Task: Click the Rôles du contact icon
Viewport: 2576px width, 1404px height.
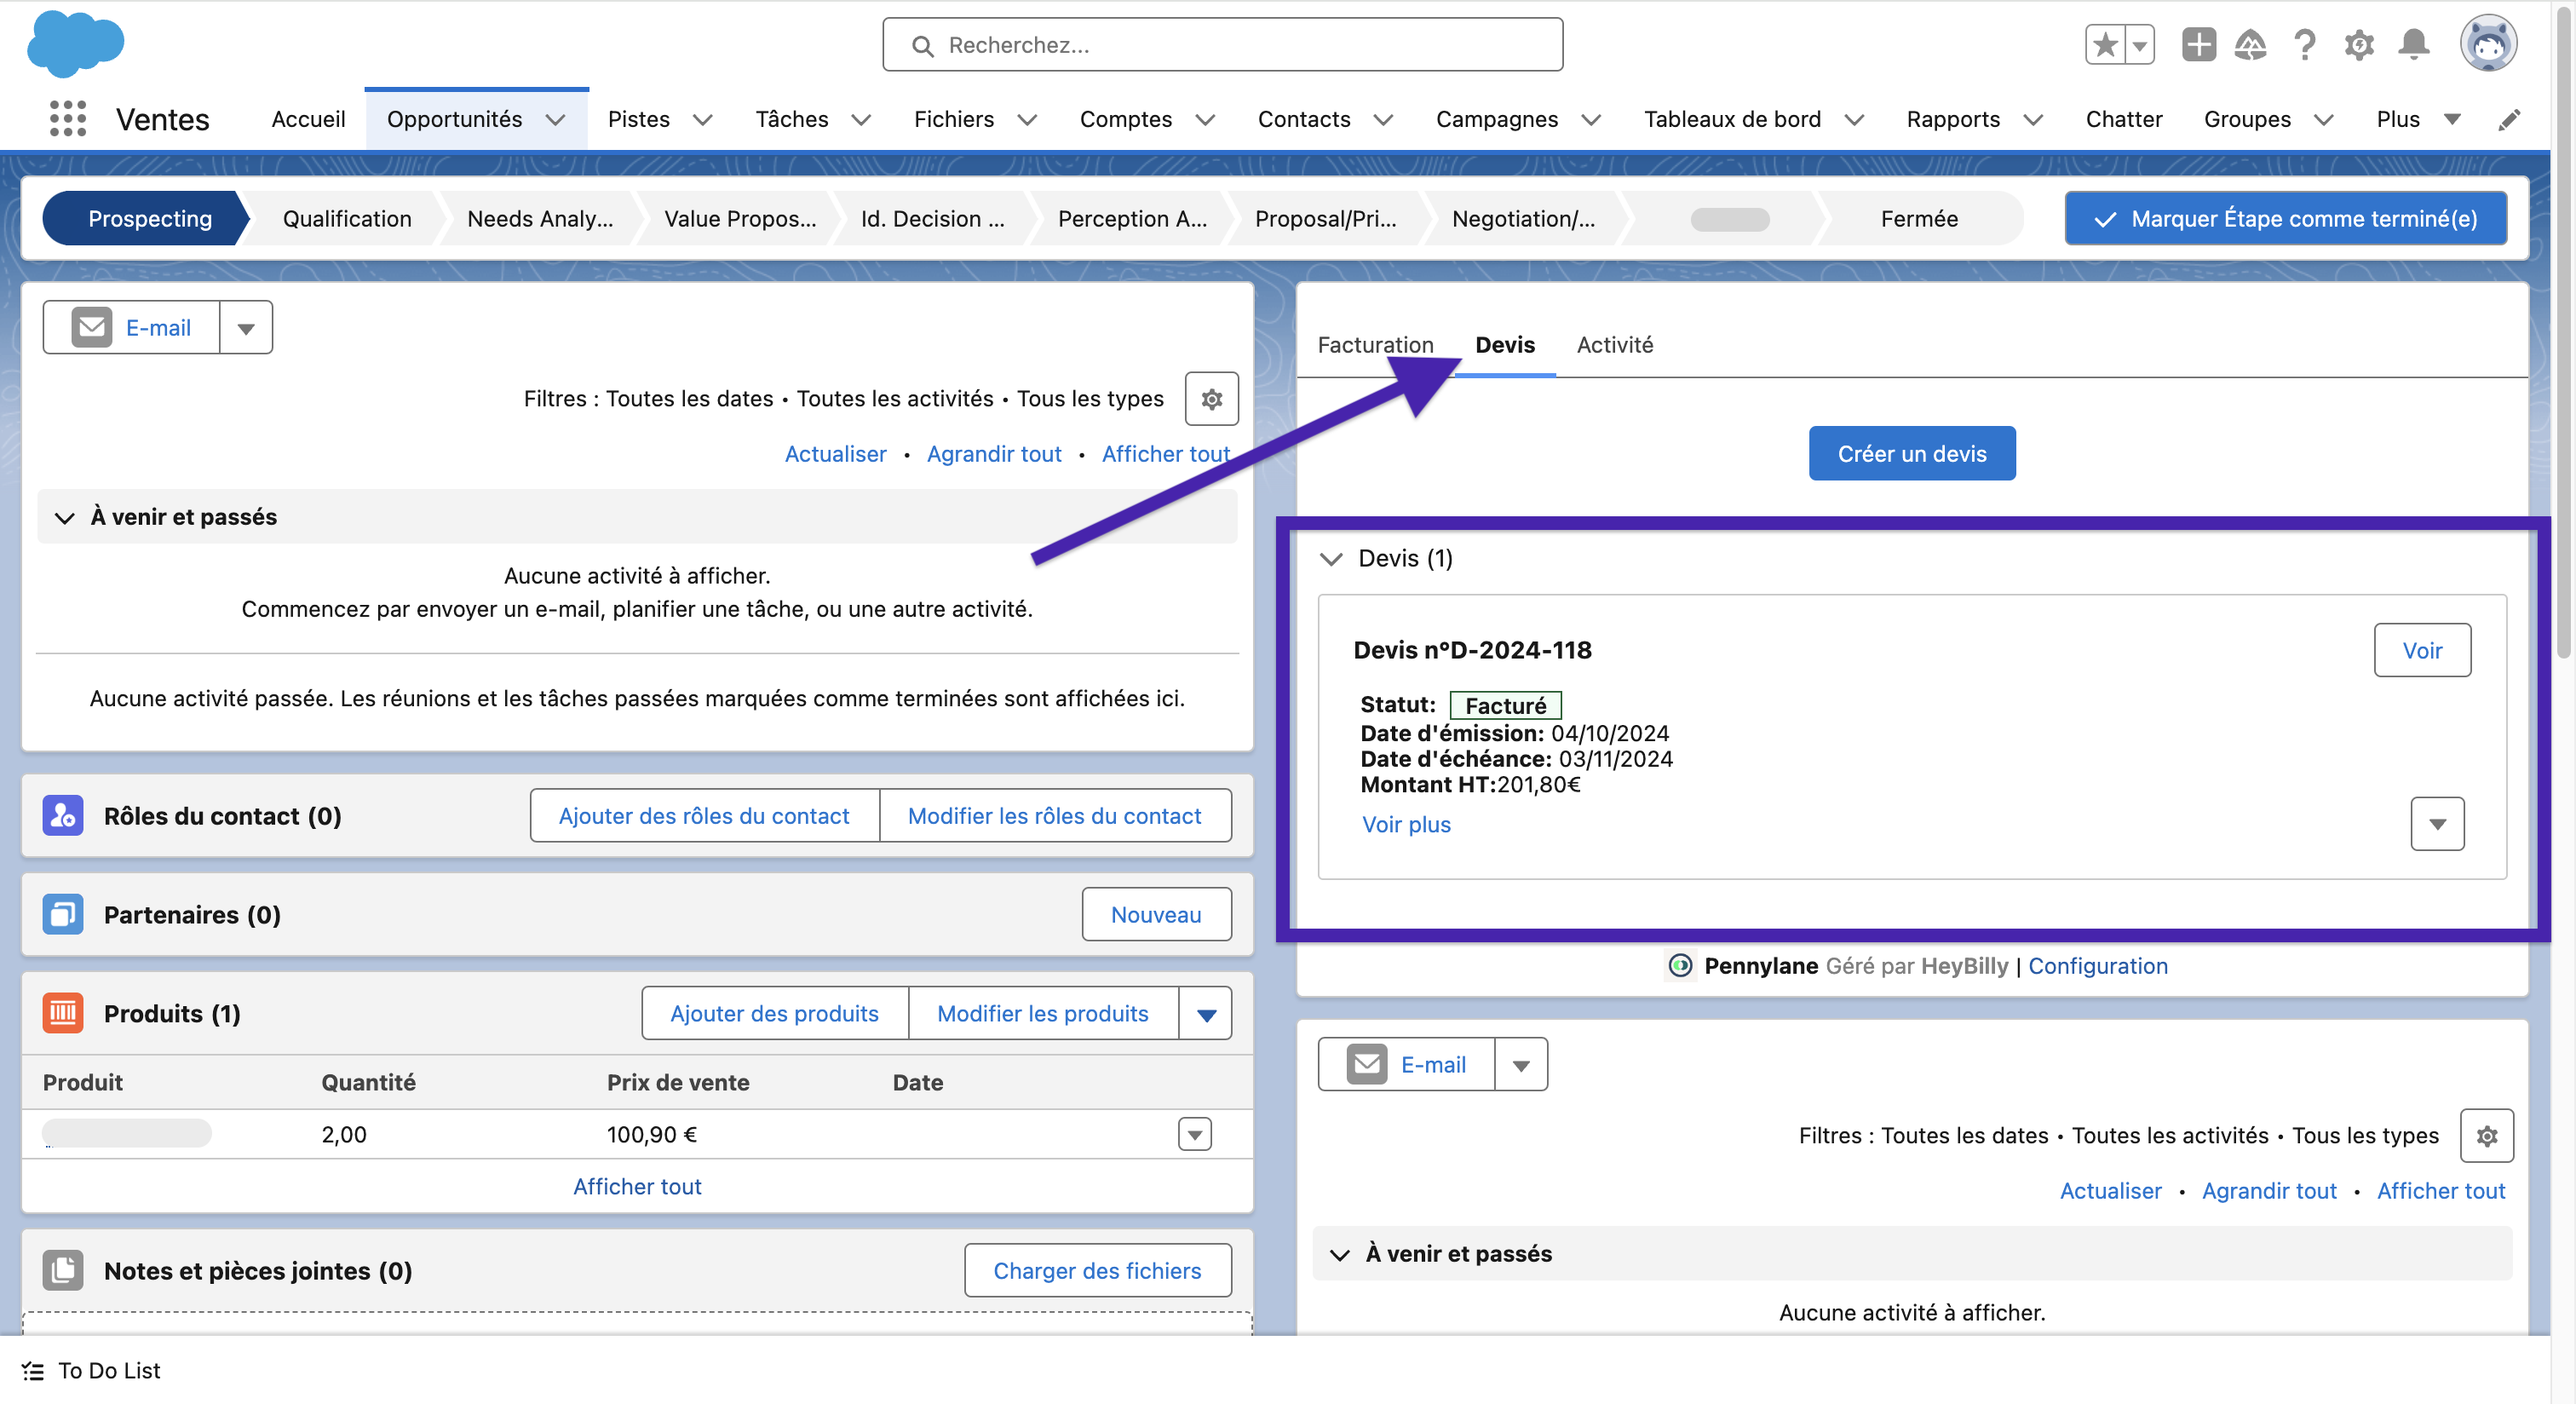Action: [63, 816]
